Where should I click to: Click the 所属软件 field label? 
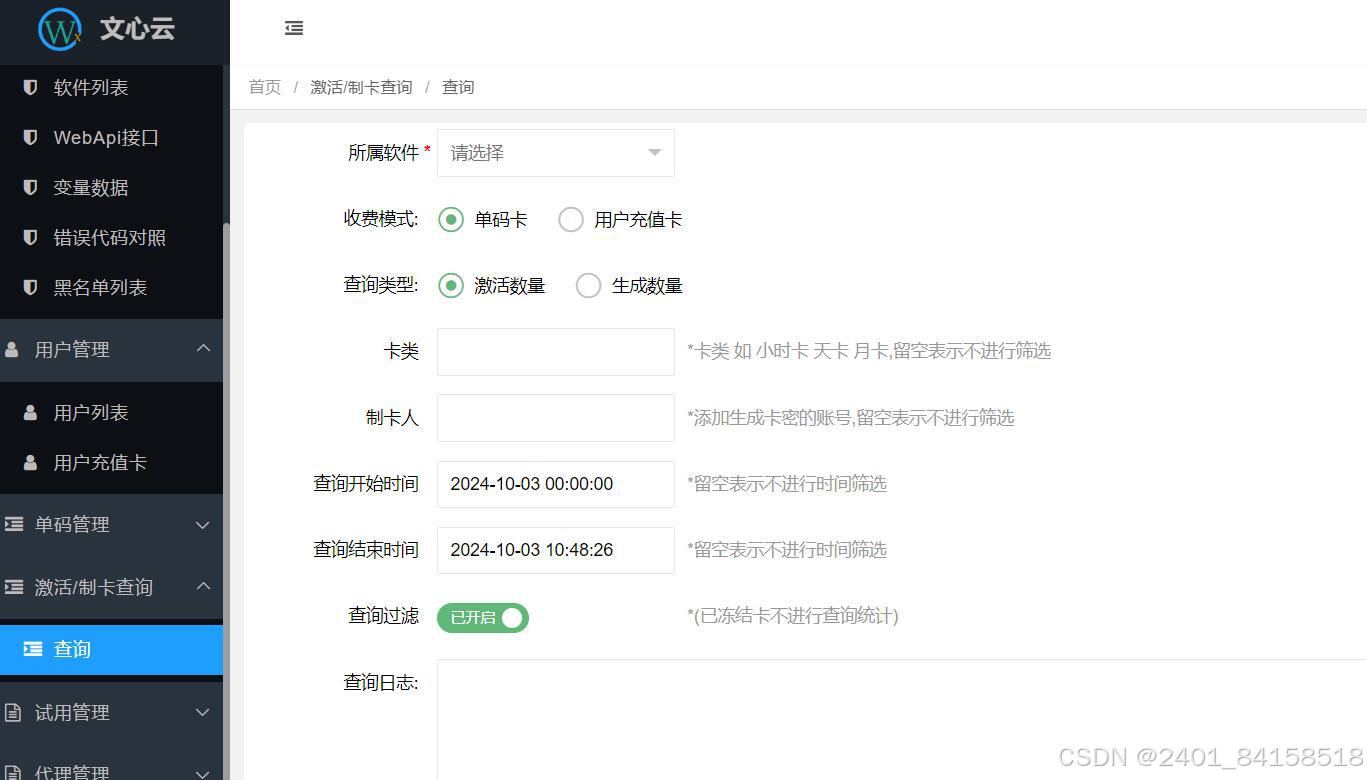[383, 153]
